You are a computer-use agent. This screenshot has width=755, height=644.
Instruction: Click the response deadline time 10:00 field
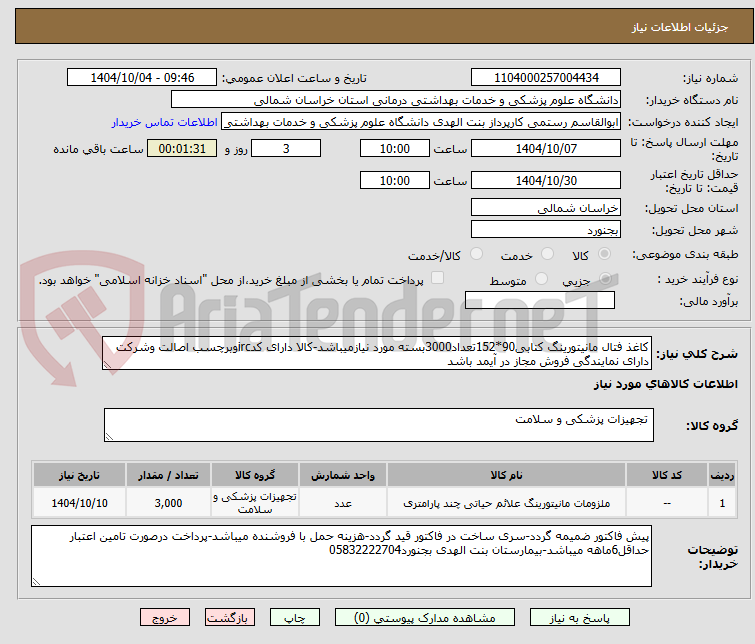[x=394, y=148]
